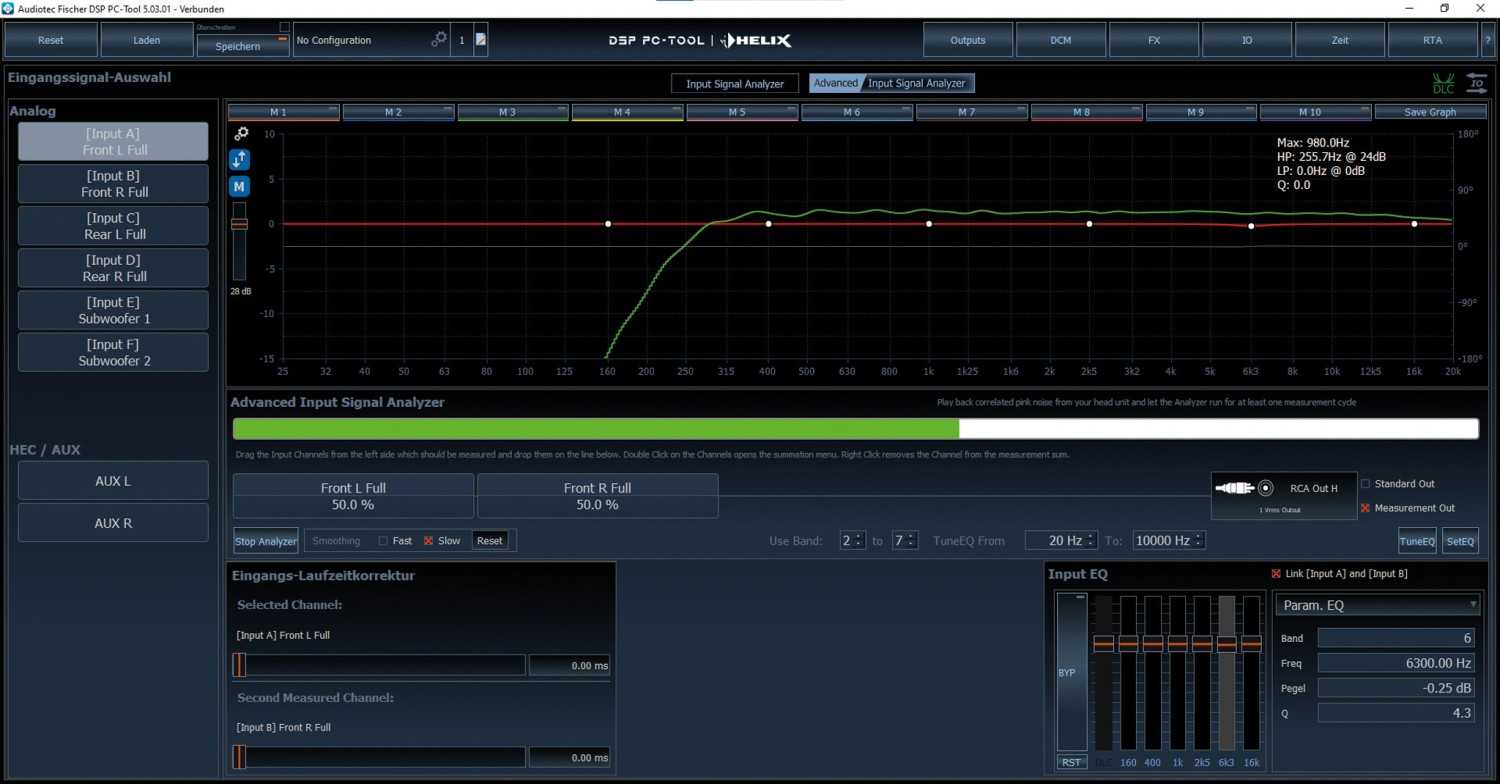Click the notepad edit icon beside slot 1
Image resolution: width=1500 pixels, height=784 pixels.
click(x=481, y=40)
